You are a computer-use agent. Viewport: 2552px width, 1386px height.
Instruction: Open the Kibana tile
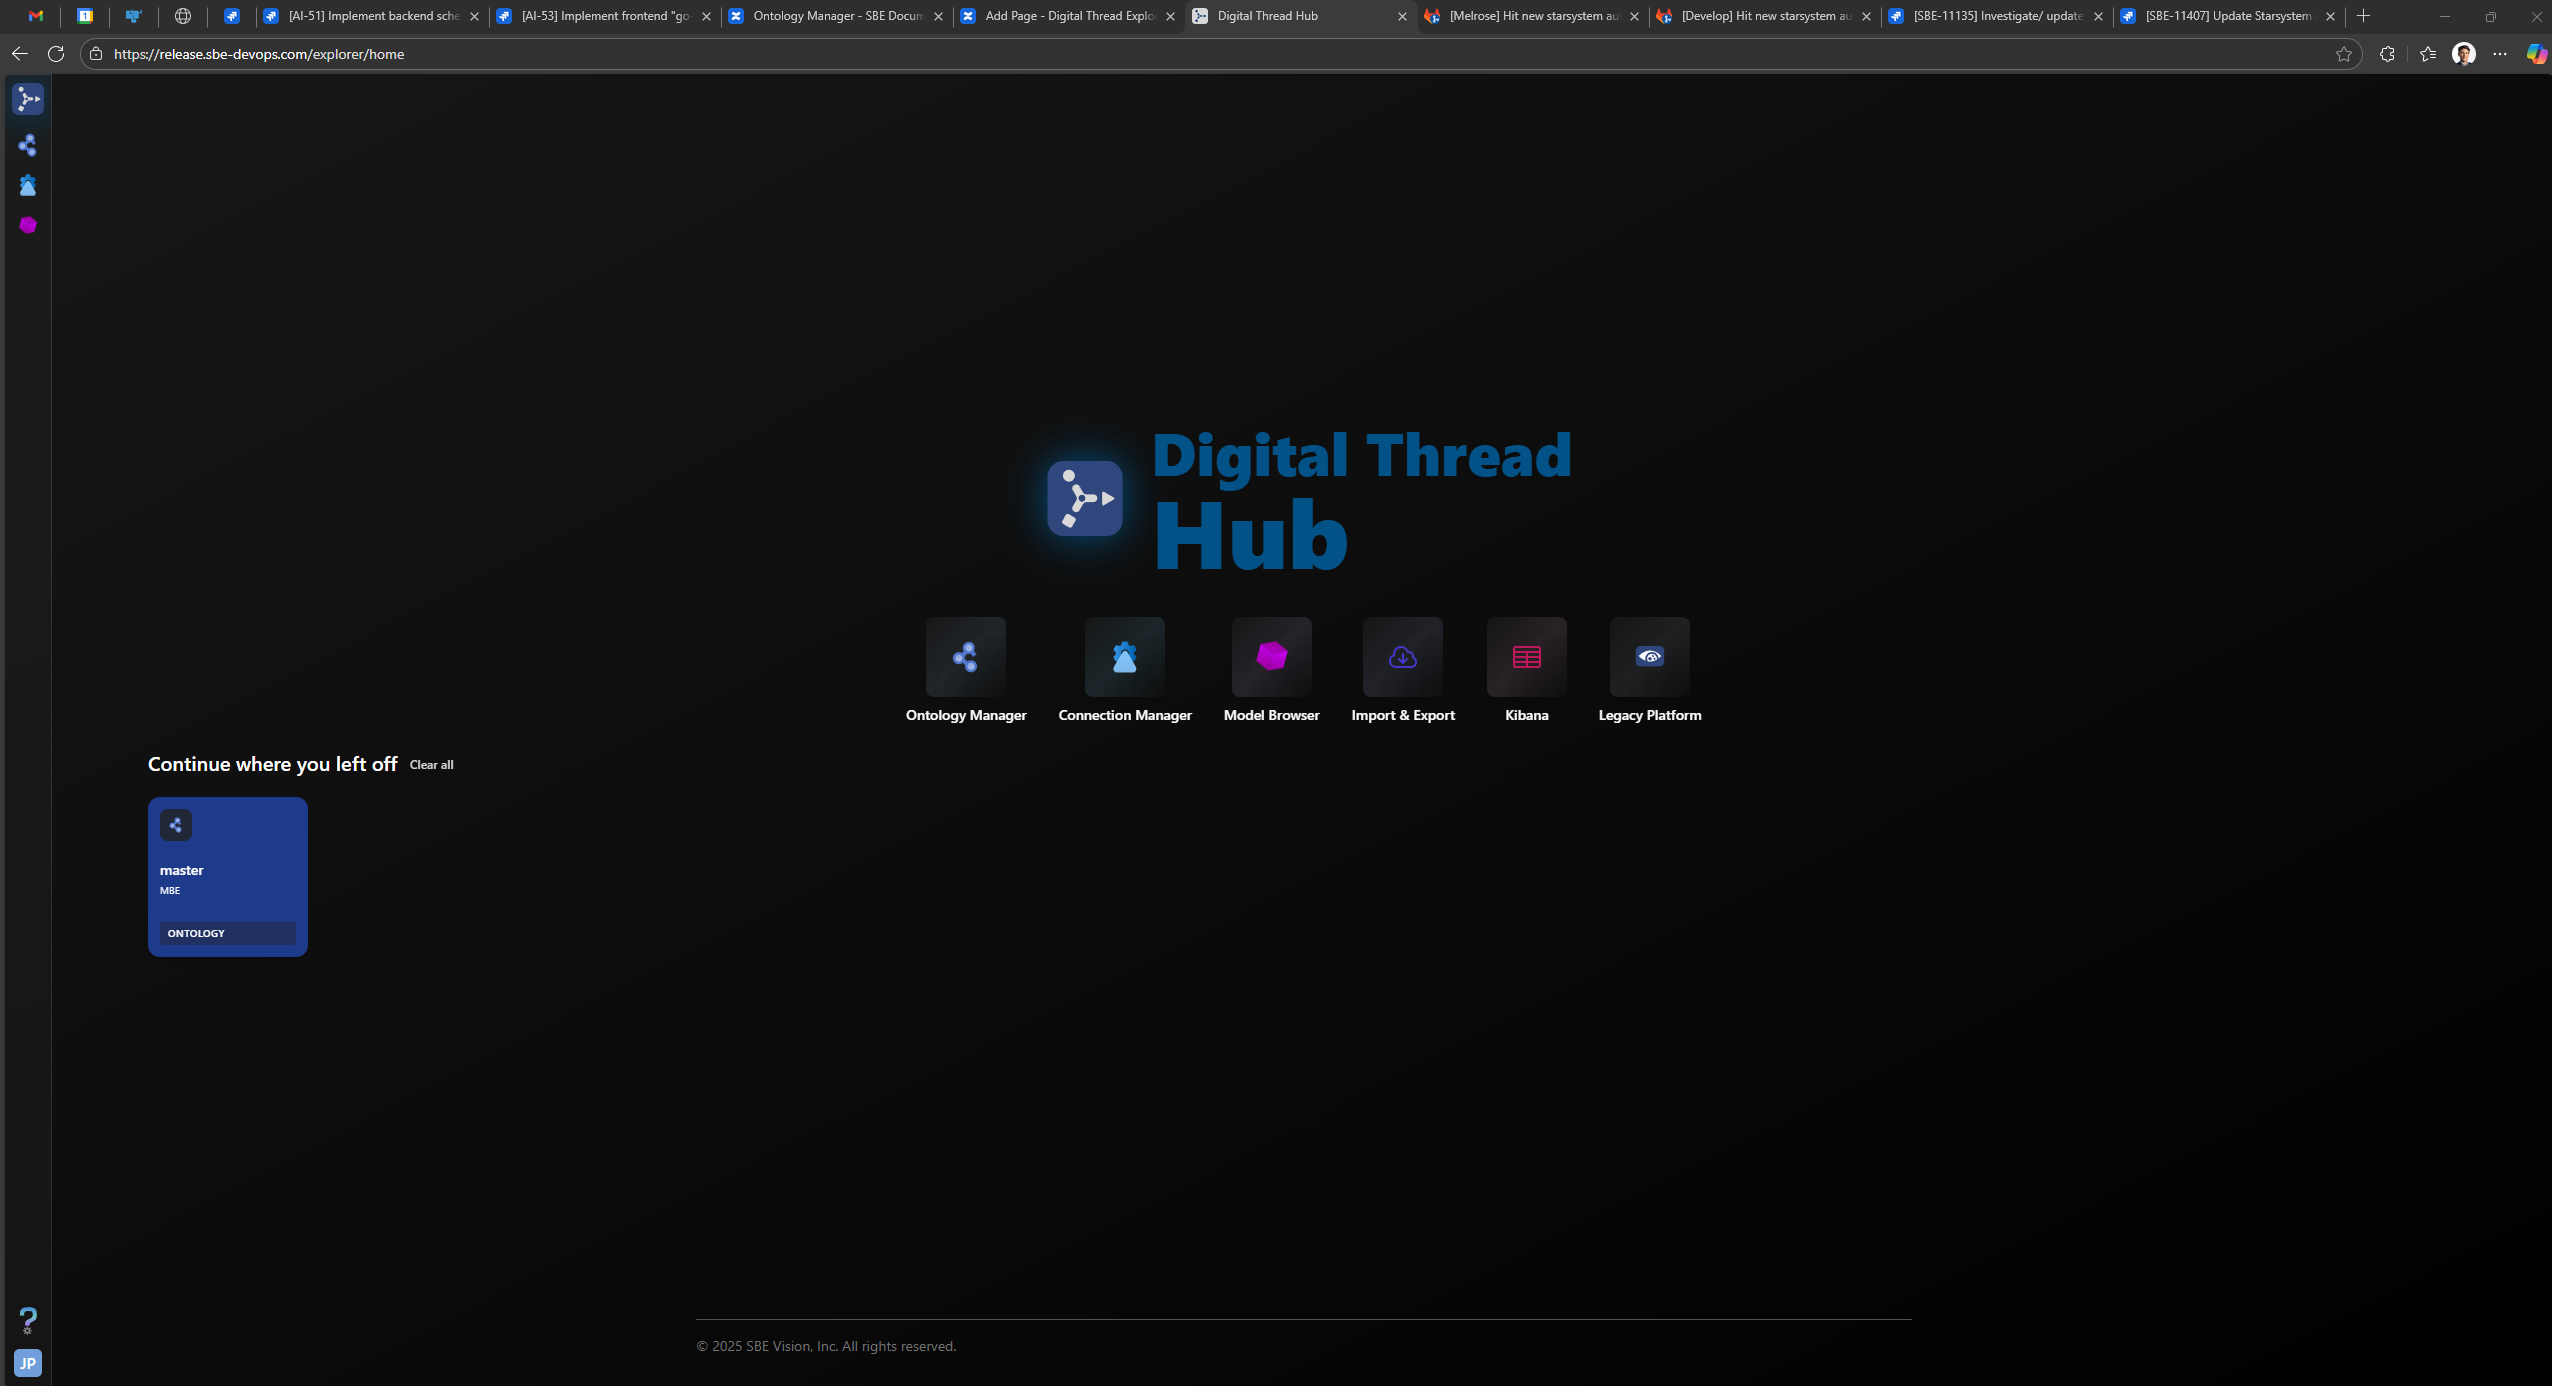click(1526, 657)
